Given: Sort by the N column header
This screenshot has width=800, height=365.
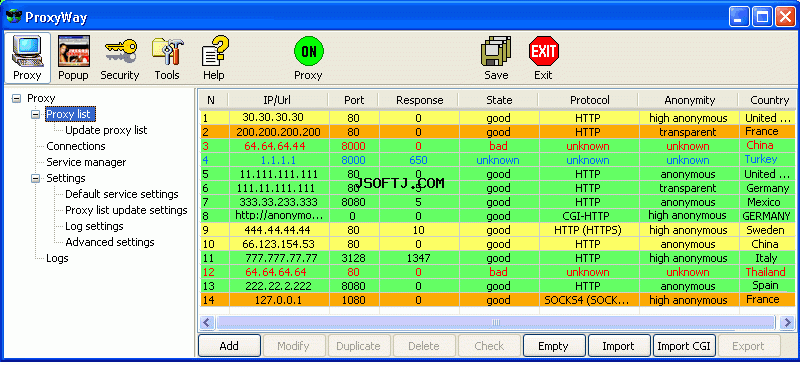Looking at the screenshot, I should pos(213,100).
